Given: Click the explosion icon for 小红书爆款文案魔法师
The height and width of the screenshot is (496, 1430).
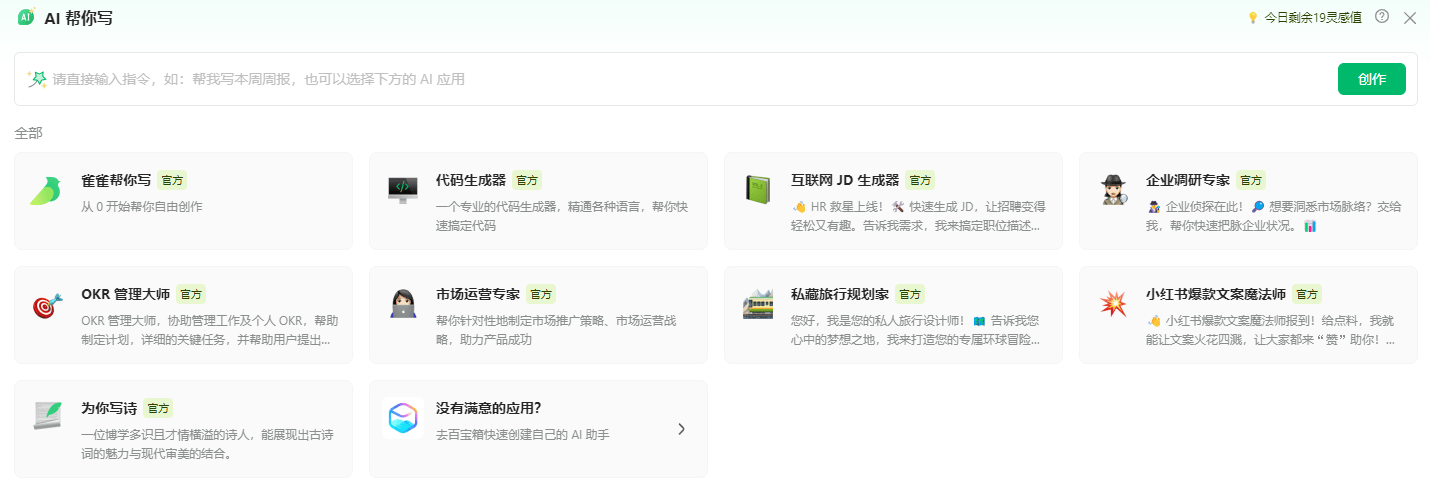Looking at the screenshot, I should point(1113,303).
